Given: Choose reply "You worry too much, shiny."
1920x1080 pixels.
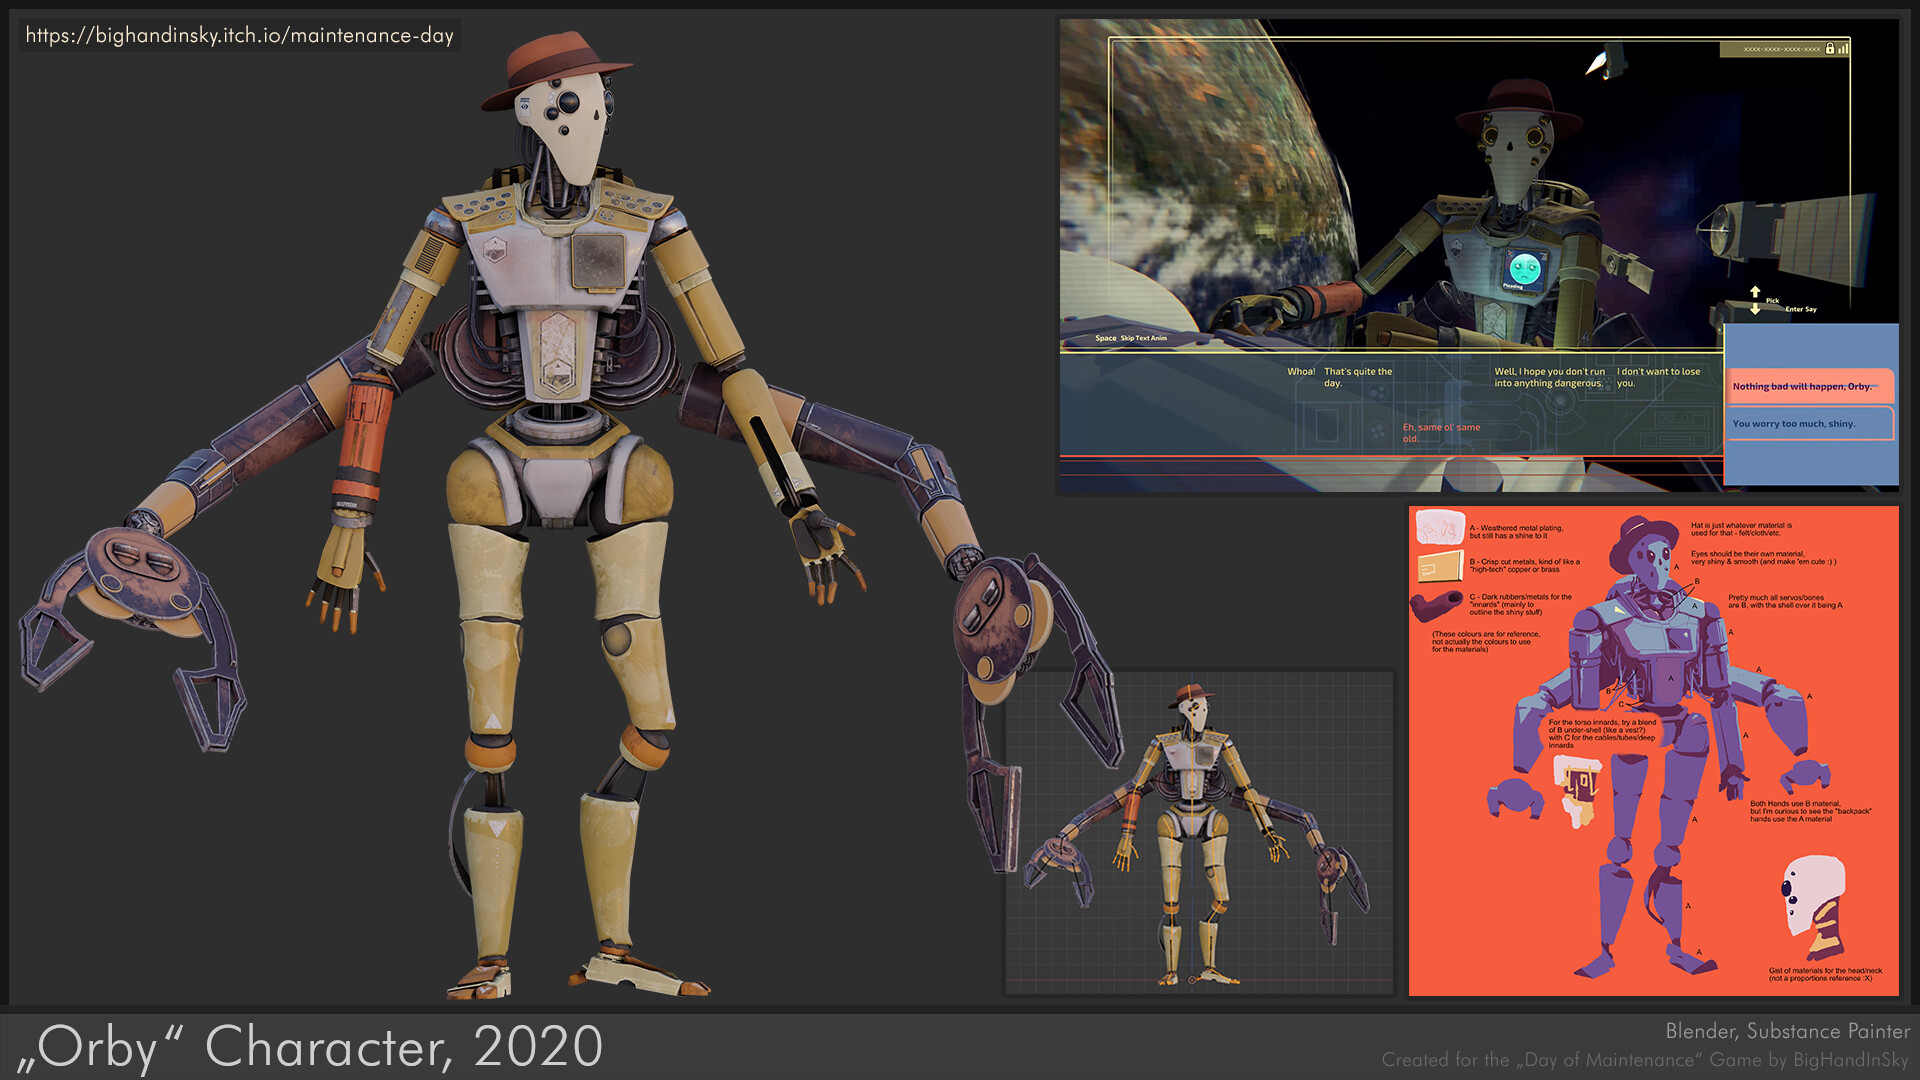Looking at the screenshot, I should tap(1808, 424).
